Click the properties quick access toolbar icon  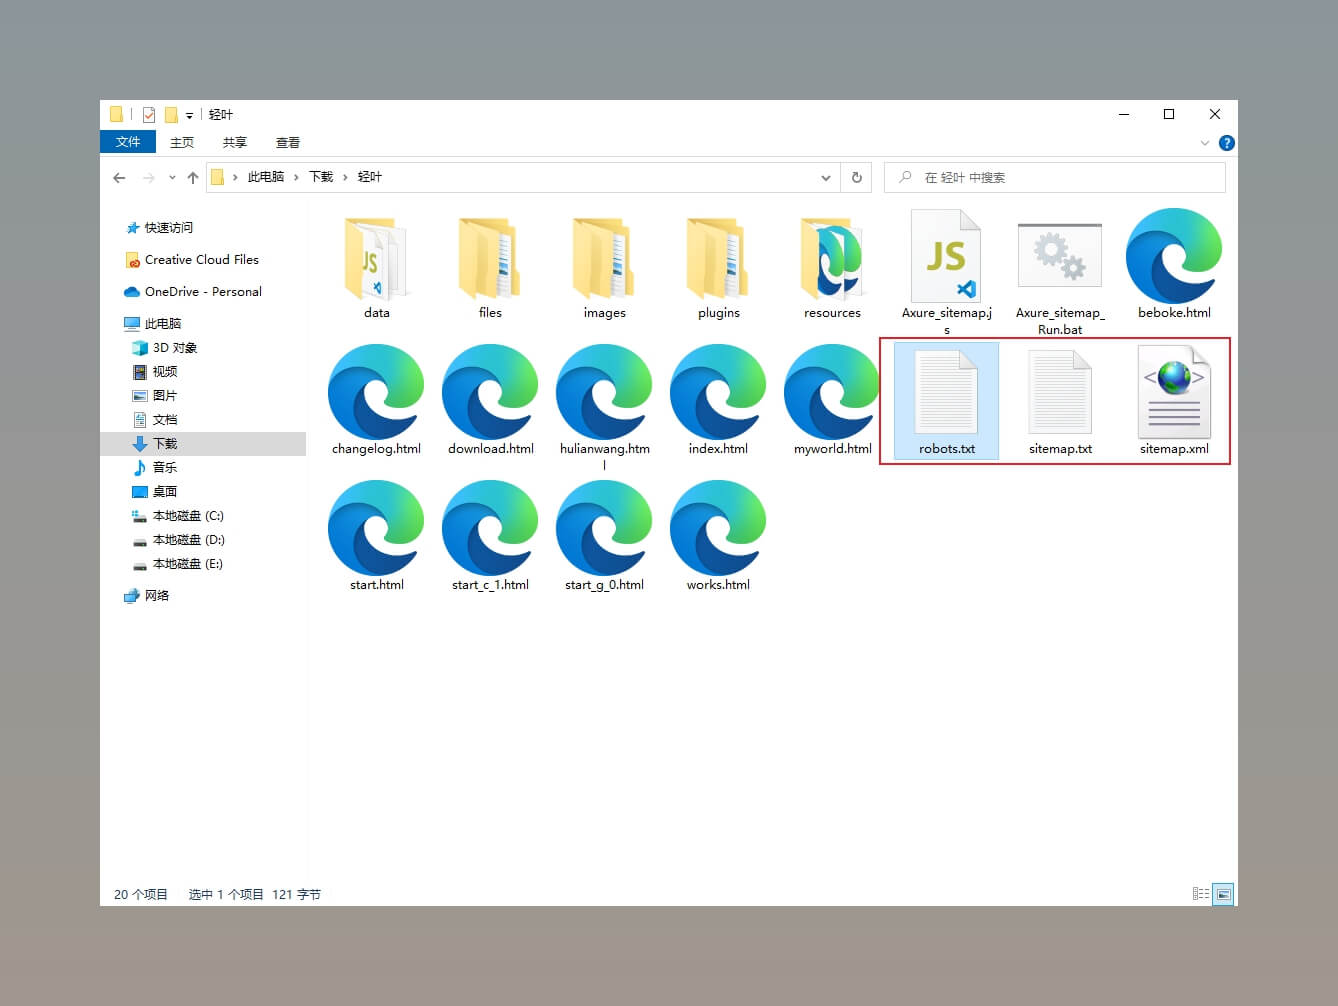[x=149, y=114]
